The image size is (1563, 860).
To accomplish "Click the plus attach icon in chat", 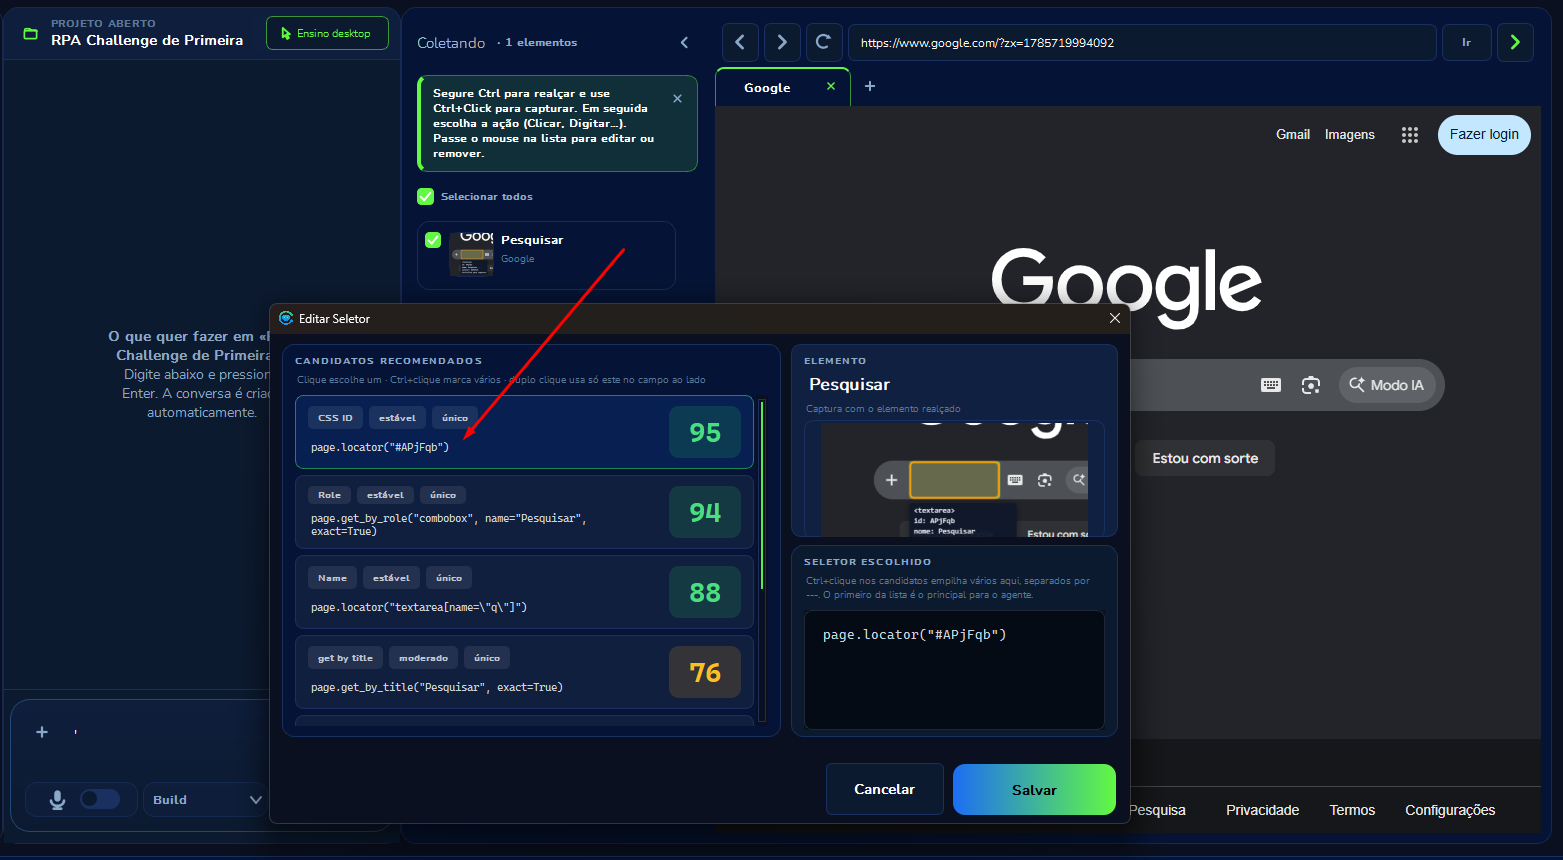I will (42, 732).
